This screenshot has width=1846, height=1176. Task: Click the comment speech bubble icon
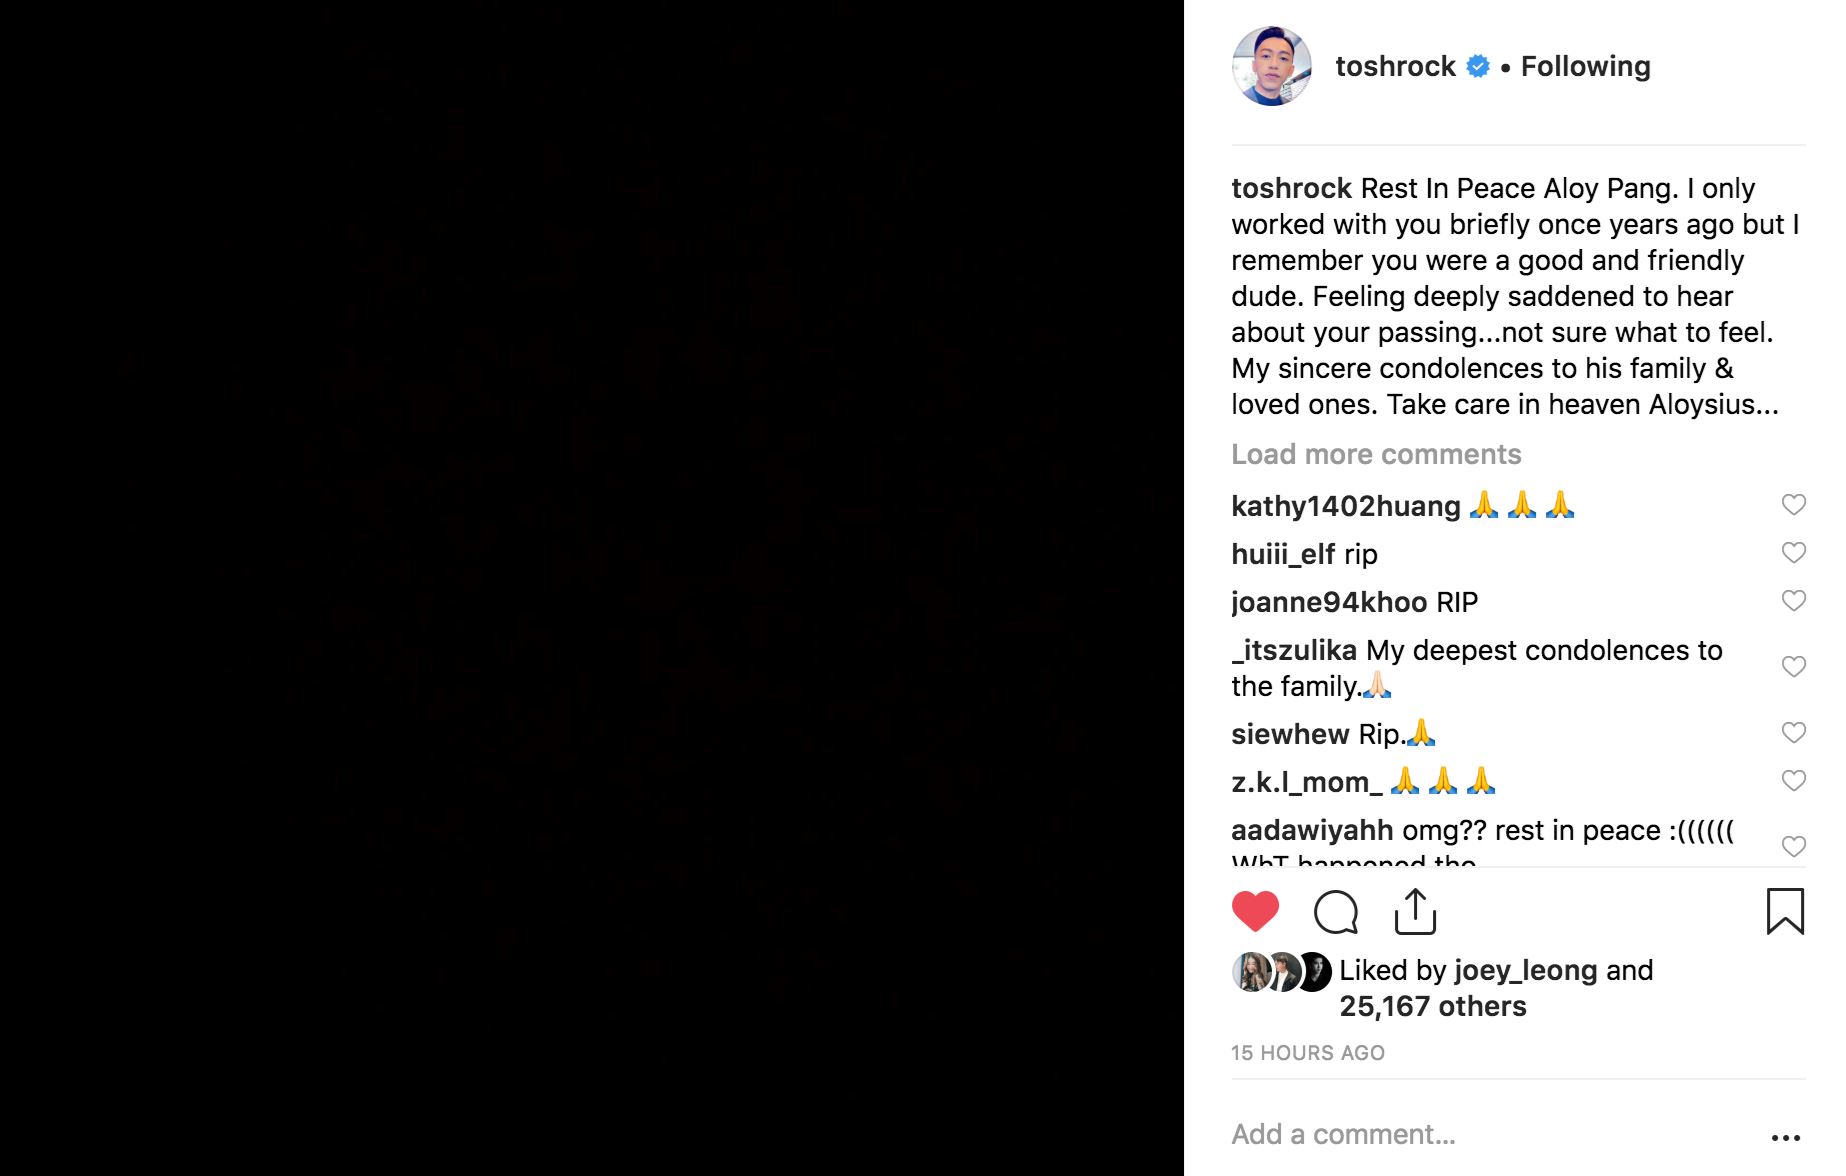[x=1335, y=911]
